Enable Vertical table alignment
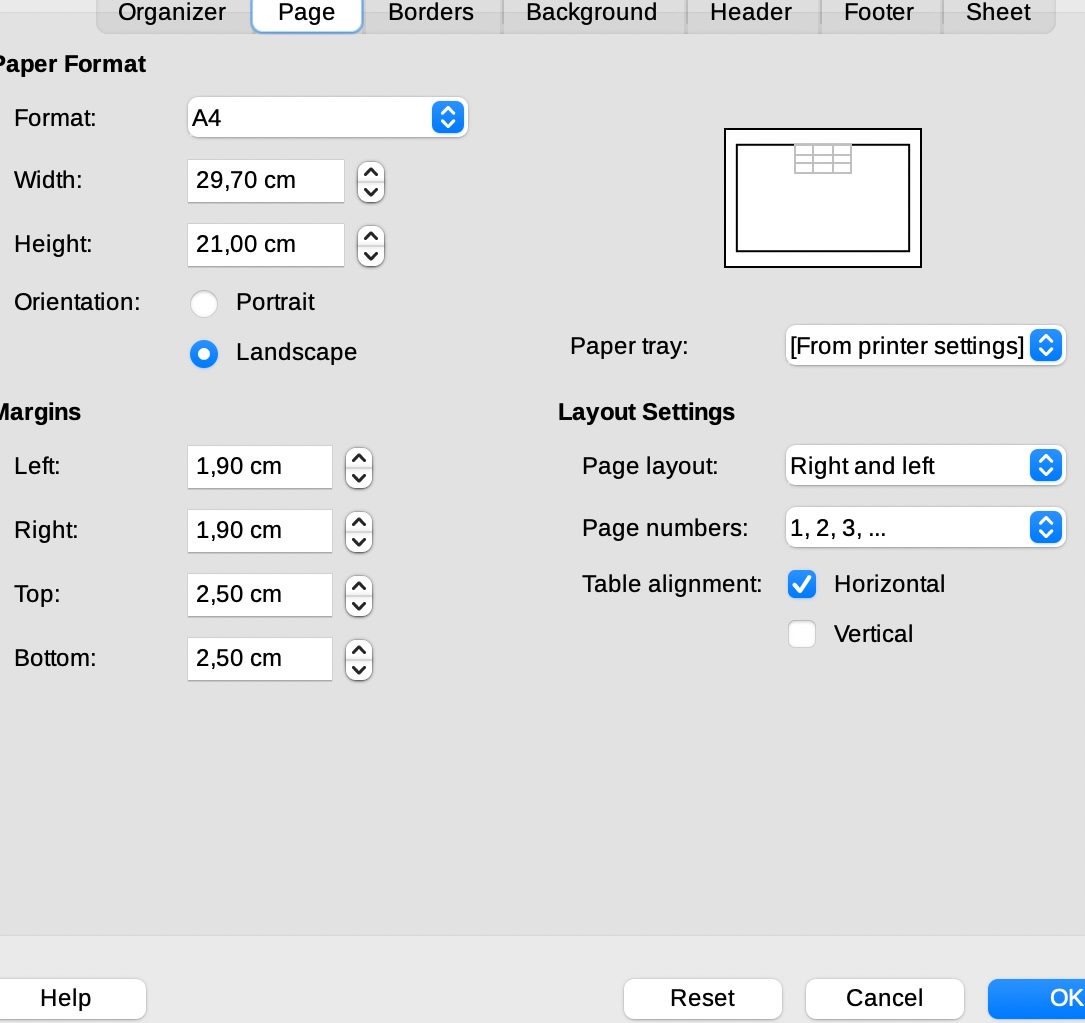The width and height of the screenshot is (1085, 1023). click(x=802, y=635)
